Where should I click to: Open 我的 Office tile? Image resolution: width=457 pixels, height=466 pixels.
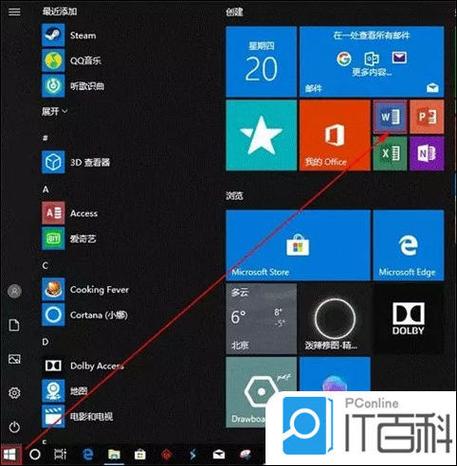(x=335, y=135)
